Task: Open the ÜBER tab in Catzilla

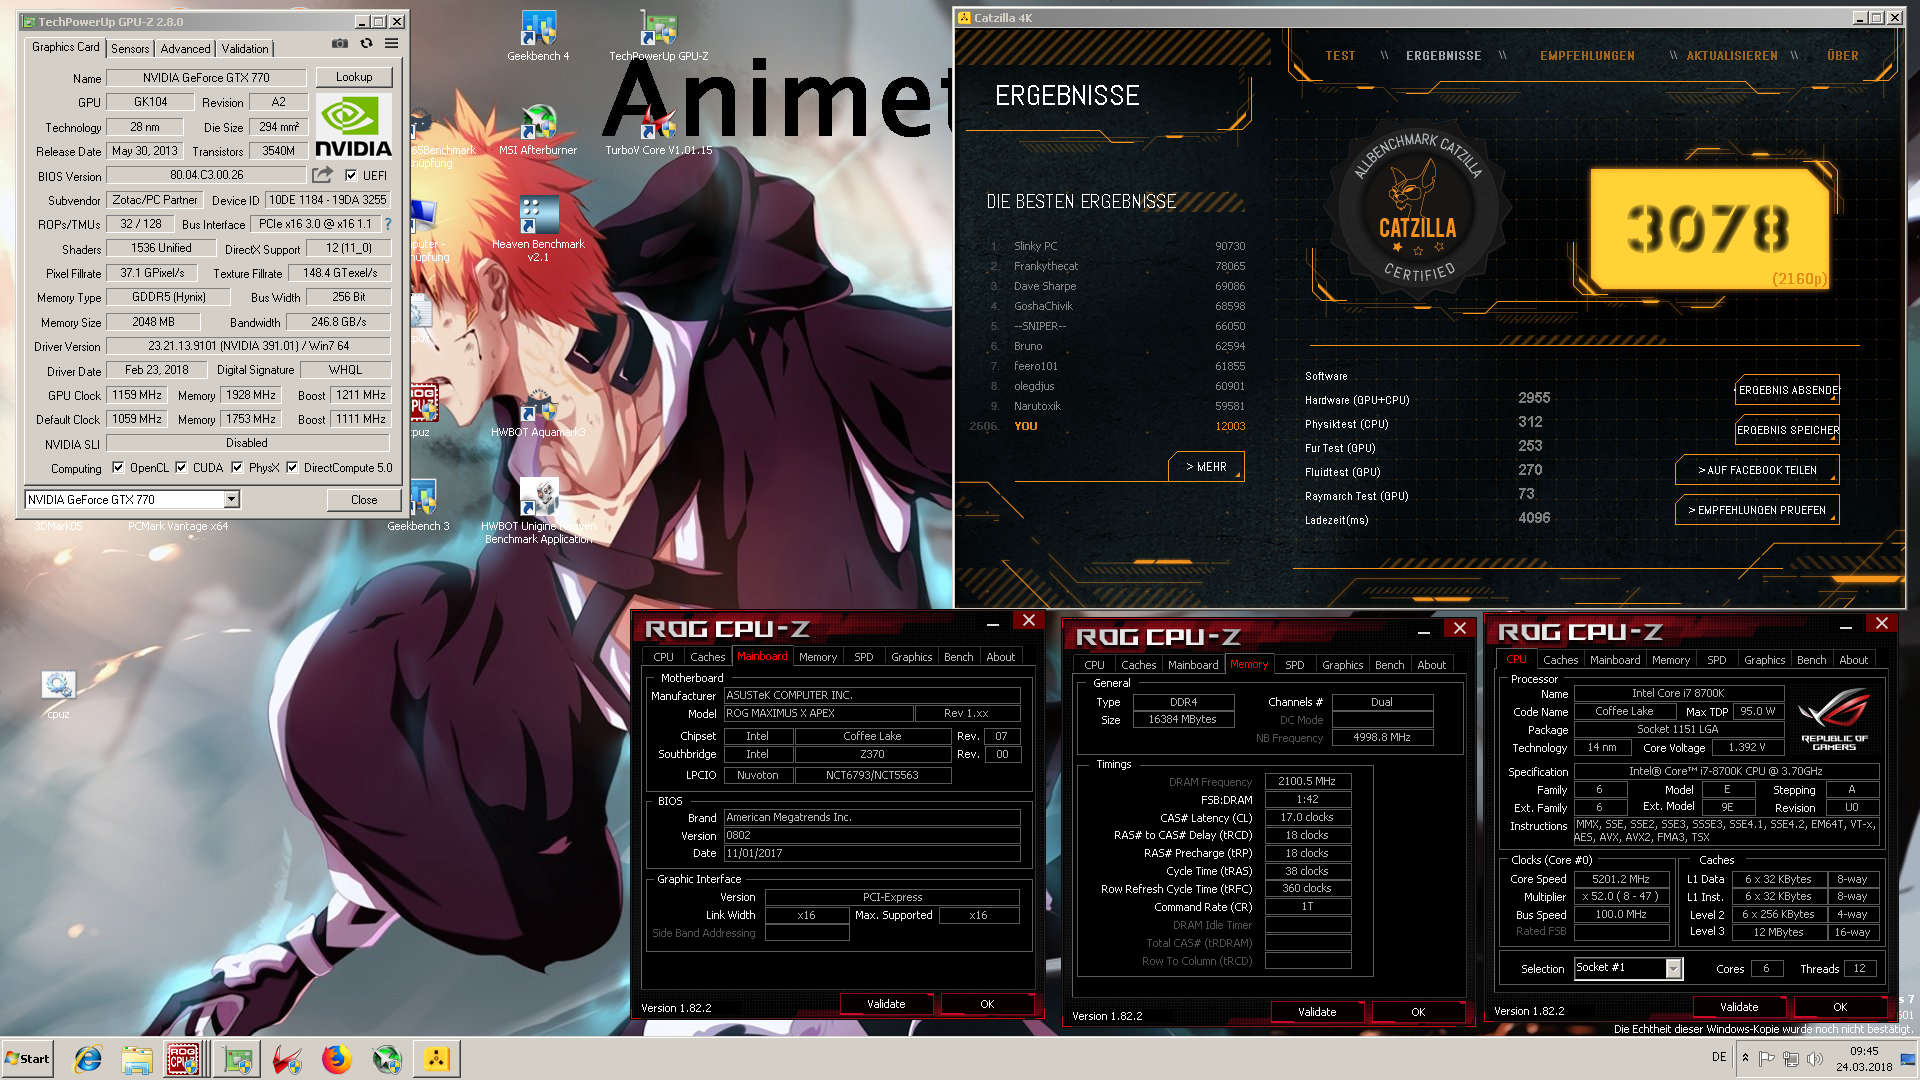Action: click(1842, 56)
